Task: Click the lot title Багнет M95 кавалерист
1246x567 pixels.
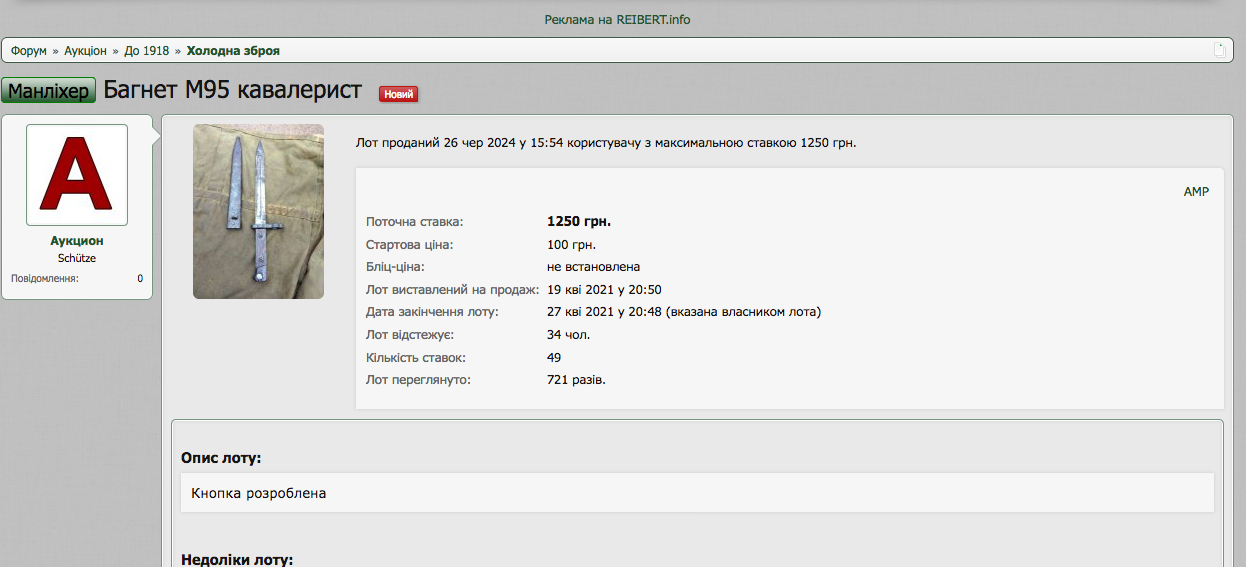Action: [x=233, y=90]
